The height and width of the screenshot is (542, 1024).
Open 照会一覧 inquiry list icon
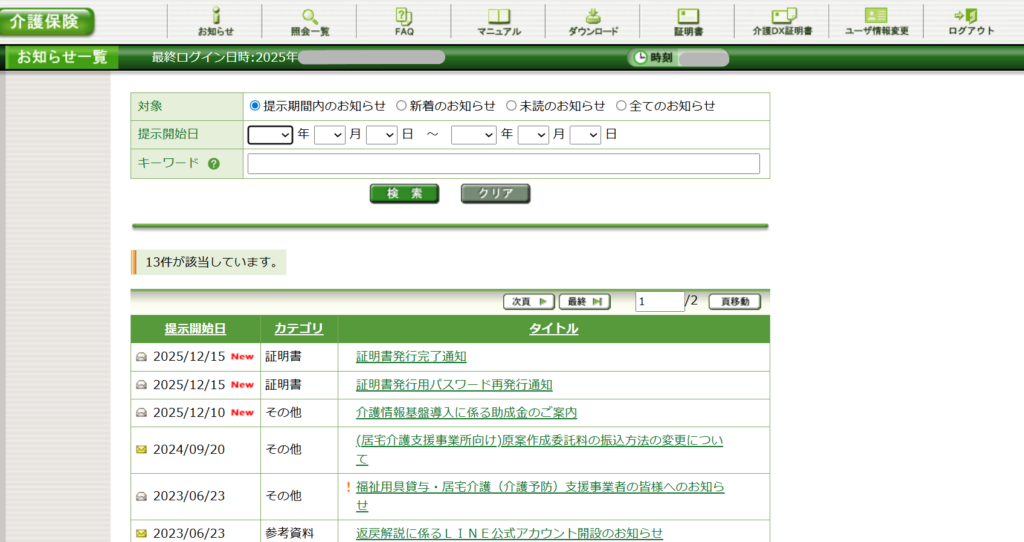pos(310,21)
